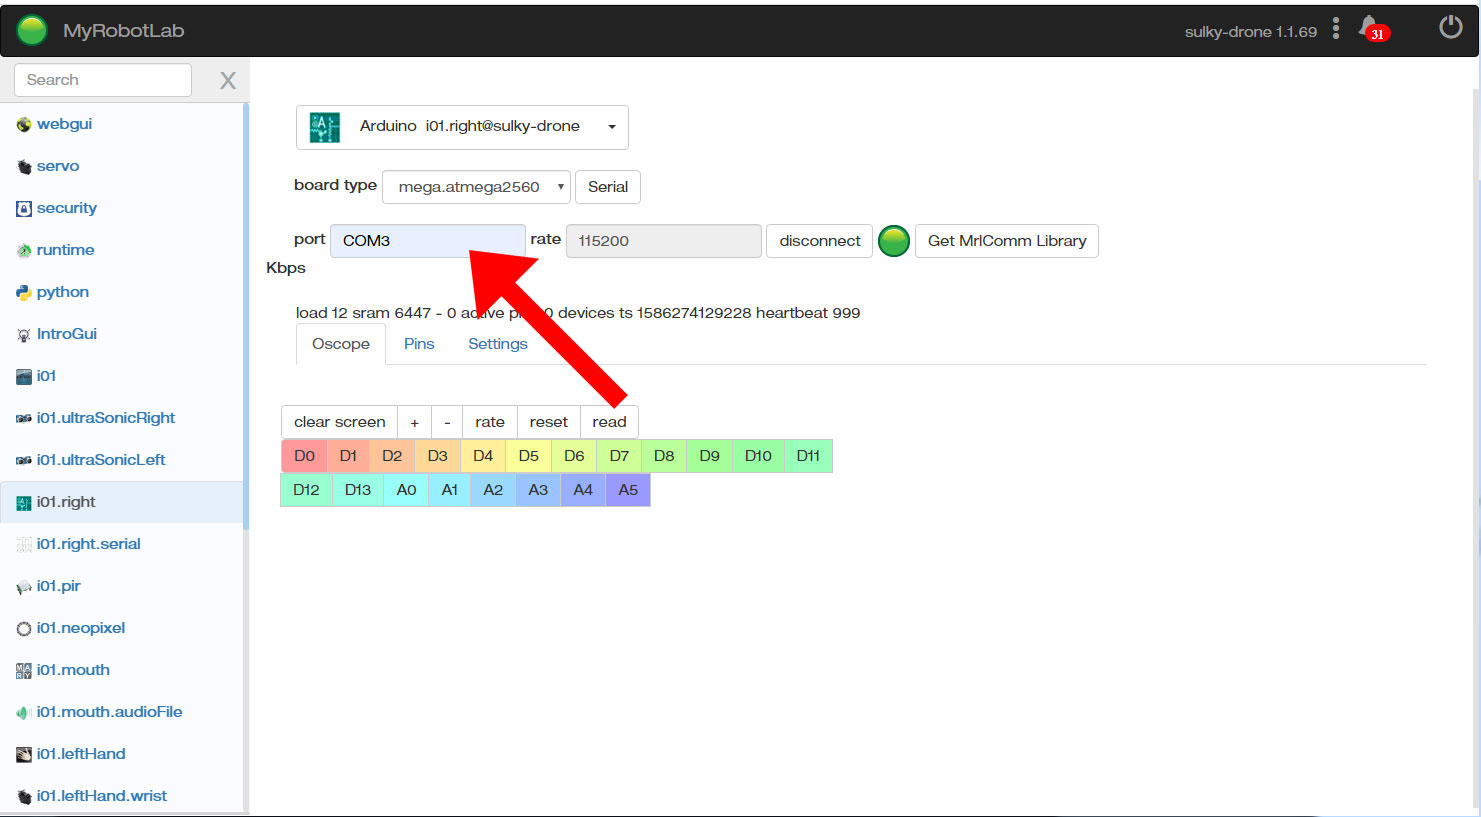The height and width of the screenshot is (817, 1481).
Task: Click the security lock icon
Action: click(24, 209)
